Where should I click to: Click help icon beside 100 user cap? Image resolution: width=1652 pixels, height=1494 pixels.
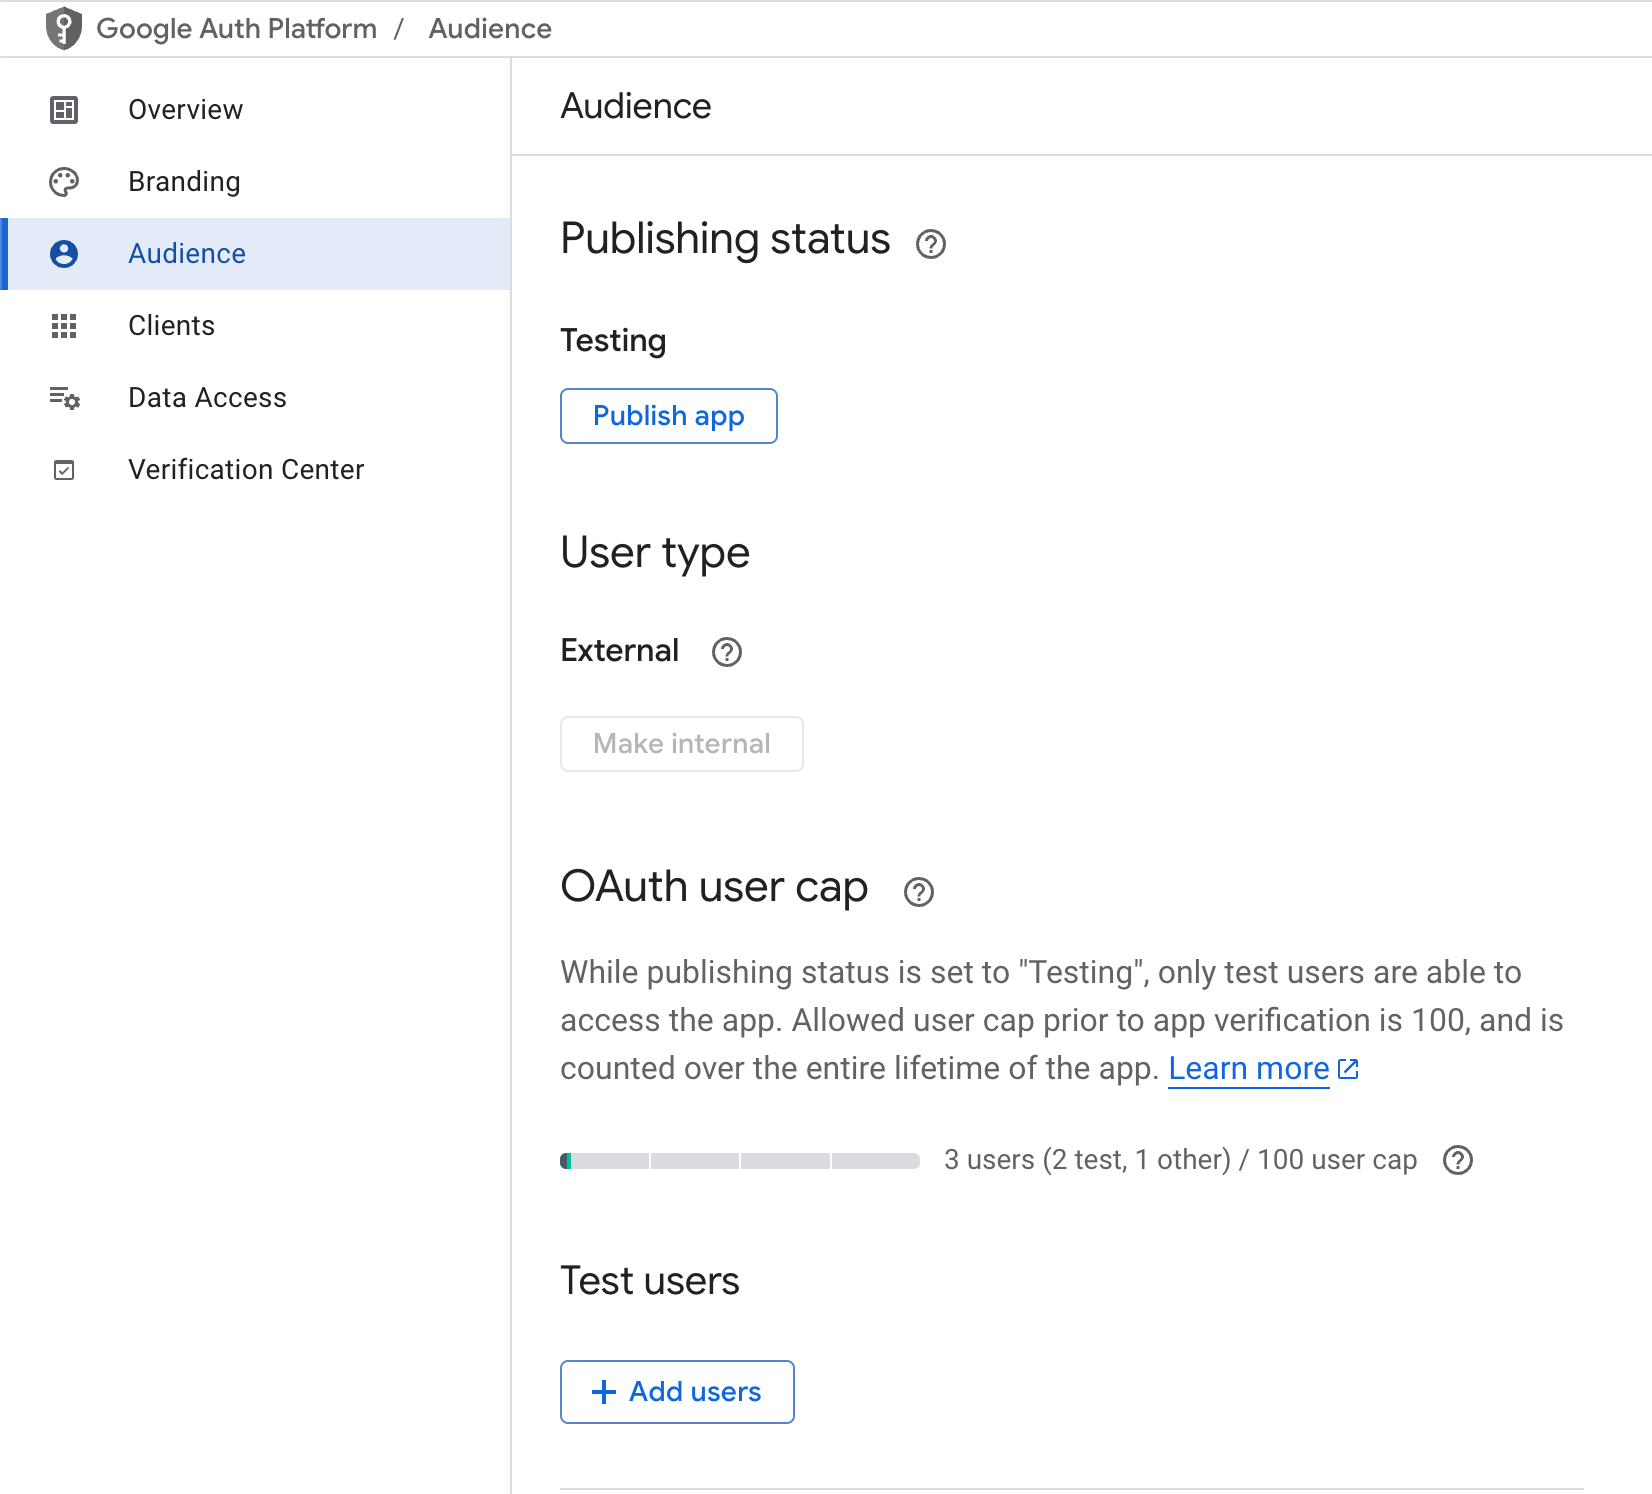click(x=1457, y=1160)
